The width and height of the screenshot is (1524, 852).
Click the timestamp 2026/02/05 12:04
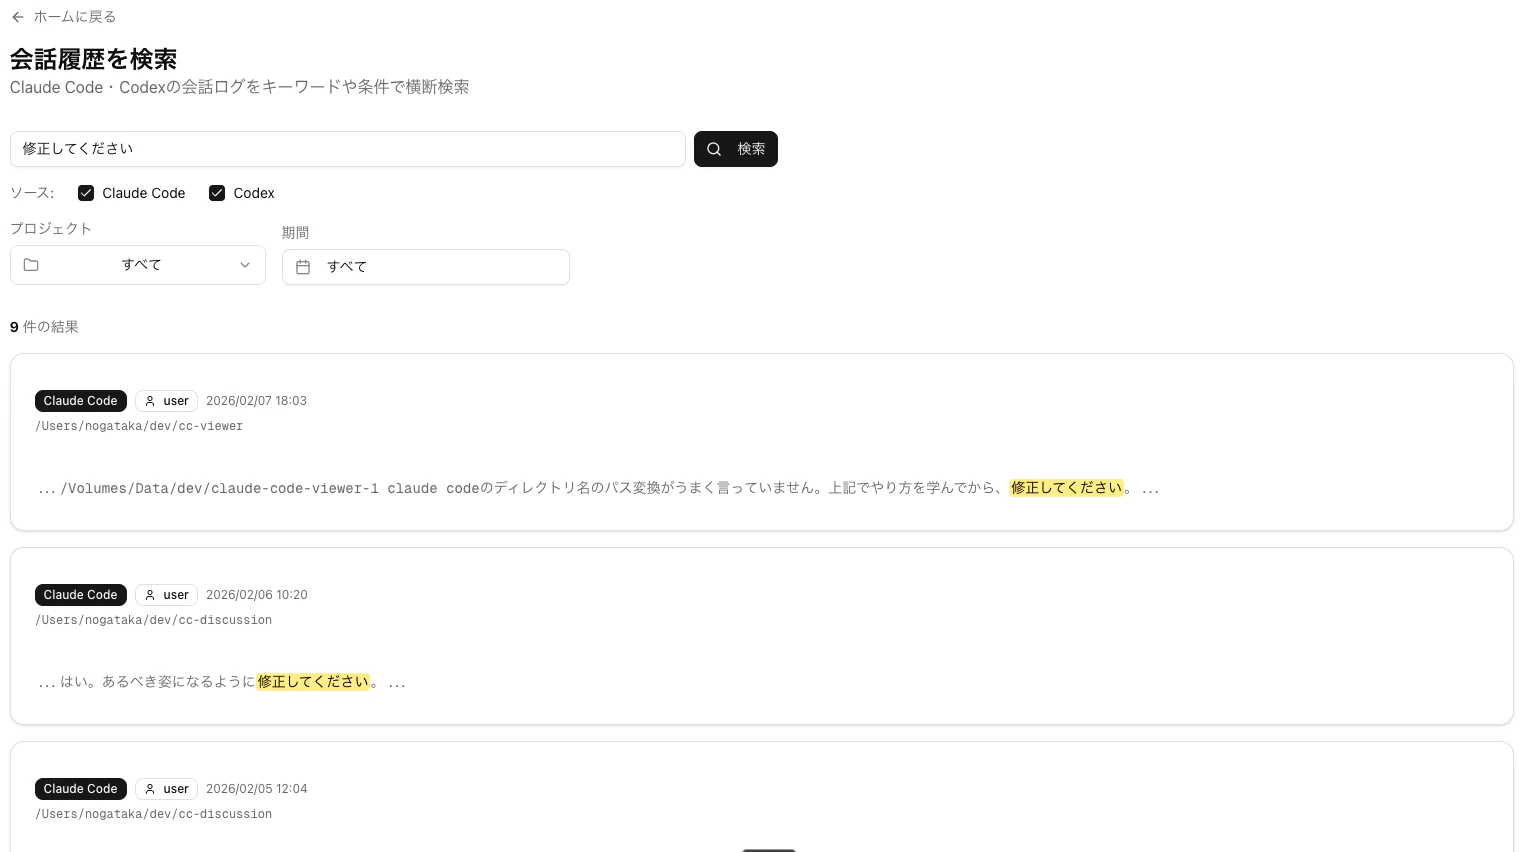click(257, 789)
